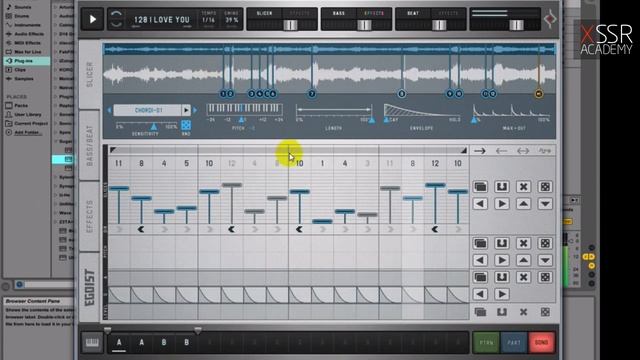Shift slice lane values up
This screenshot has height=360, width=640.
coord(523,204)
